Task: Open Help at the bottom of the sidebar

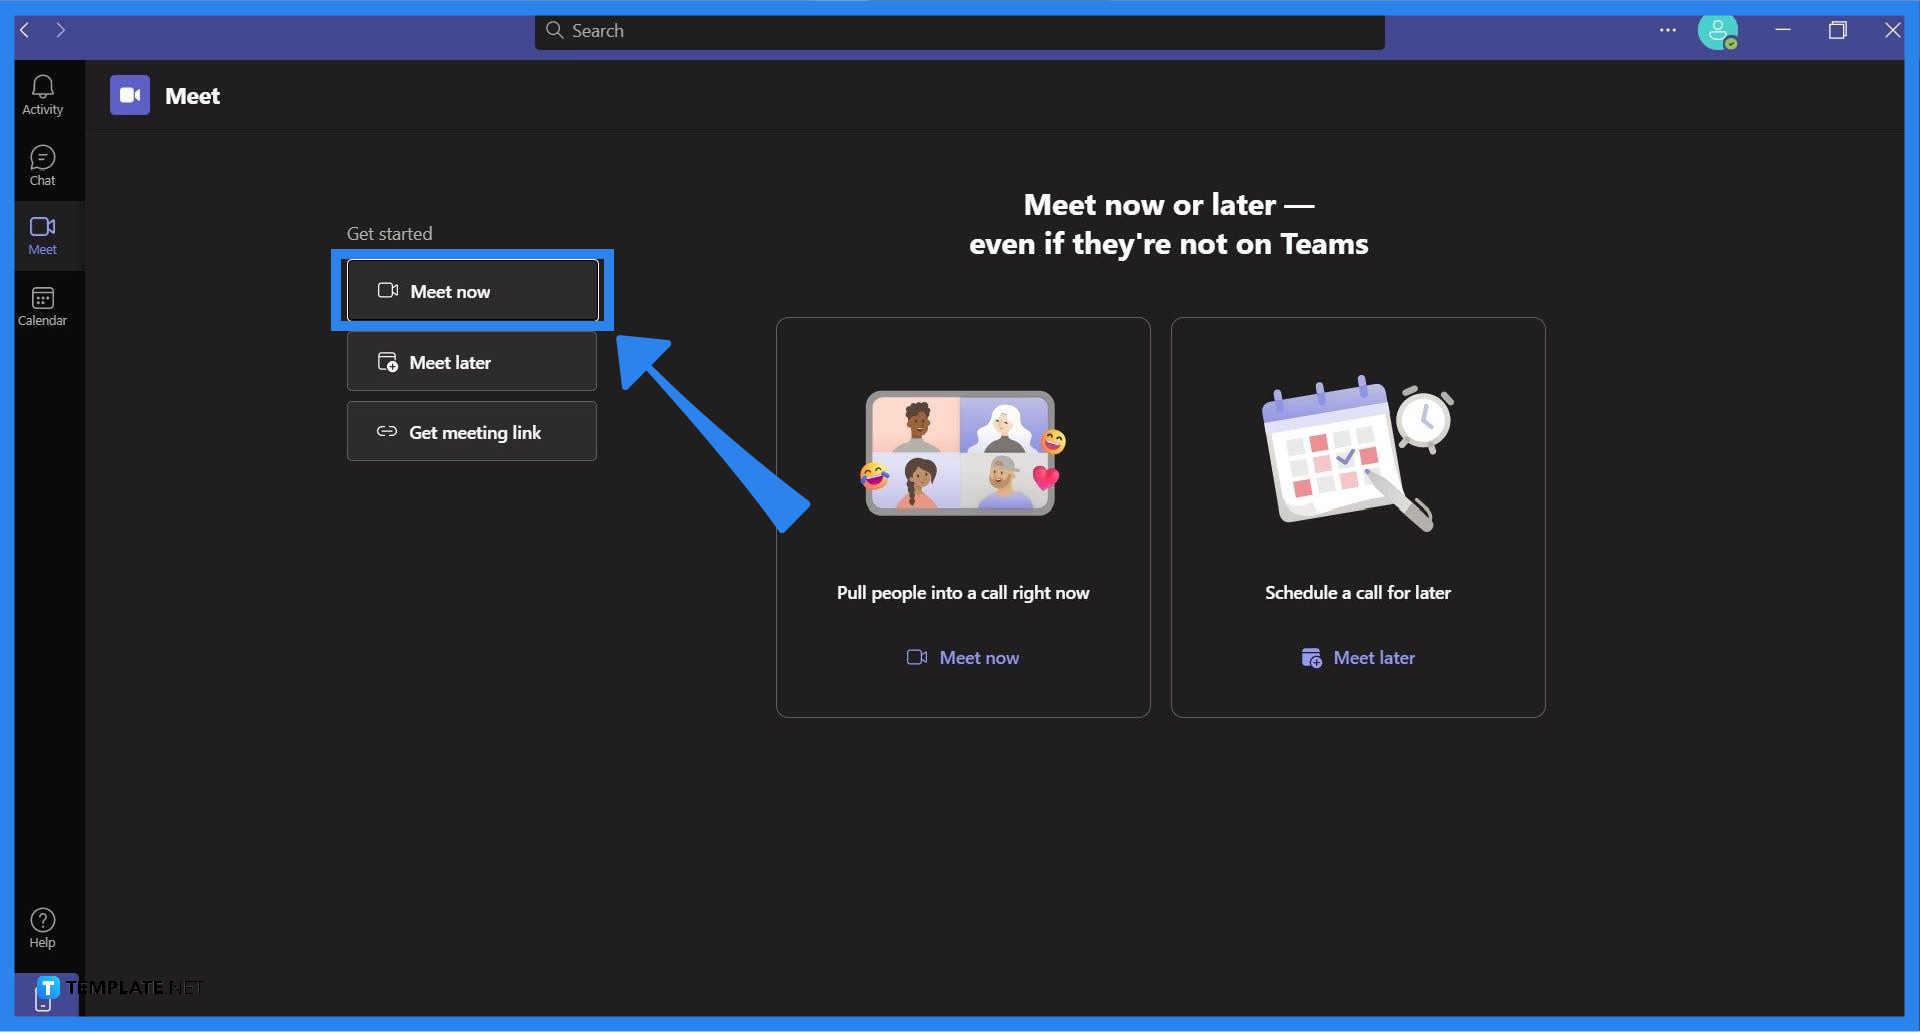Action: [x=42, y=924]
